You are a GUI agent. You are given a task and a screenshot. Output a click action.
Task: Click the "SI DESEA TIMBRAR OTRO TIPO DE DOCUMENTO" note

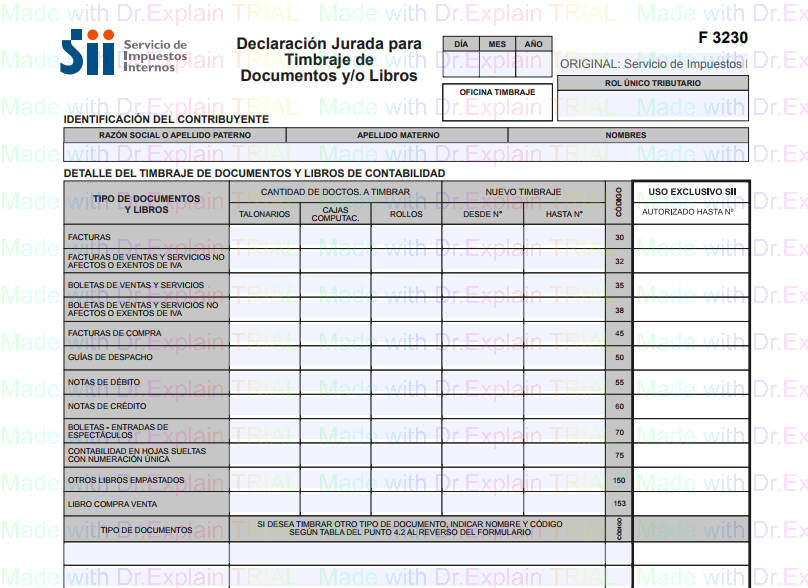410,528
